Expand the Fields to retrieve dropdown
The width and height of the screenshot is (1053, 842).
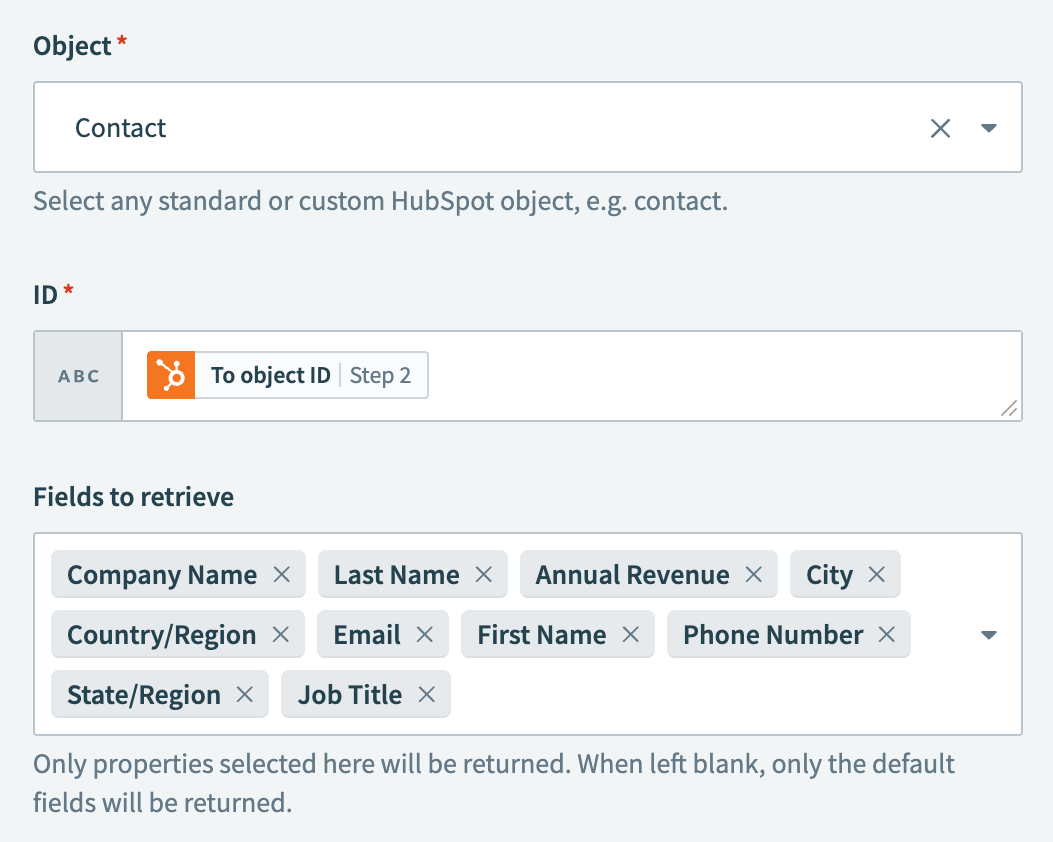(x=989, y=634)
